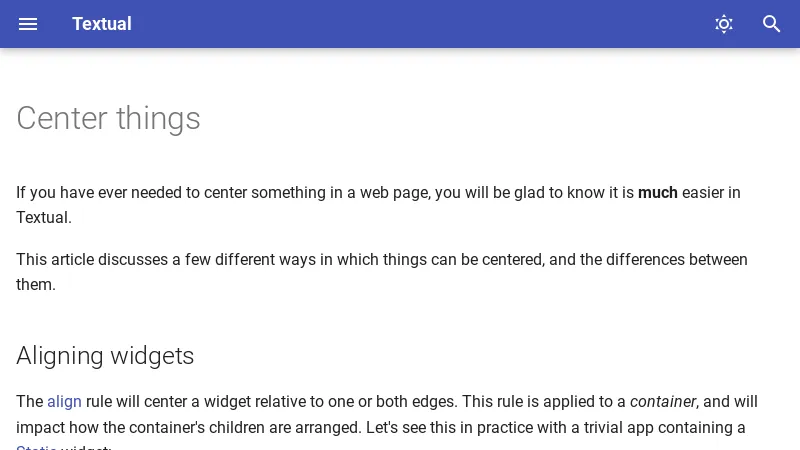
Task: Open the hamburger navigation menu
Action: coord(28,24)
